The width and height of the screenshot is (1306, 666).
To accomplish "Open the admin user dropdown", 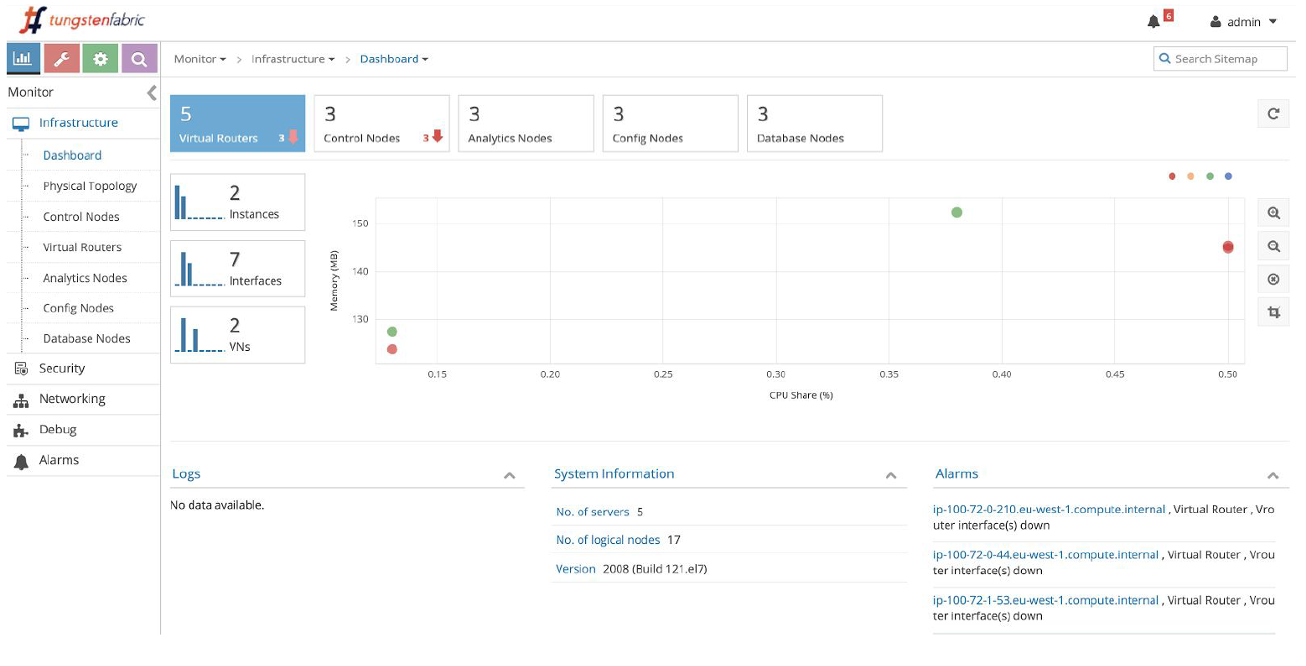I will (1244, 22).
